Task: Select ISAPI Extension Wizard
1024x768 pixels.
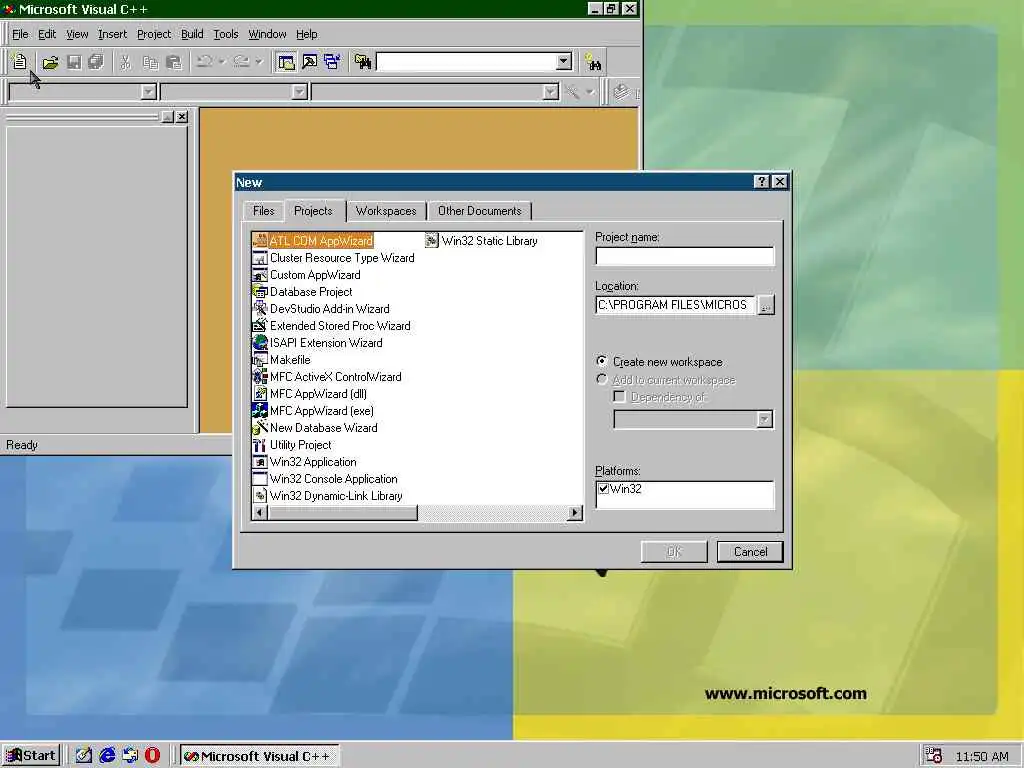Action: pyautogui.click(x=318, y=343)
